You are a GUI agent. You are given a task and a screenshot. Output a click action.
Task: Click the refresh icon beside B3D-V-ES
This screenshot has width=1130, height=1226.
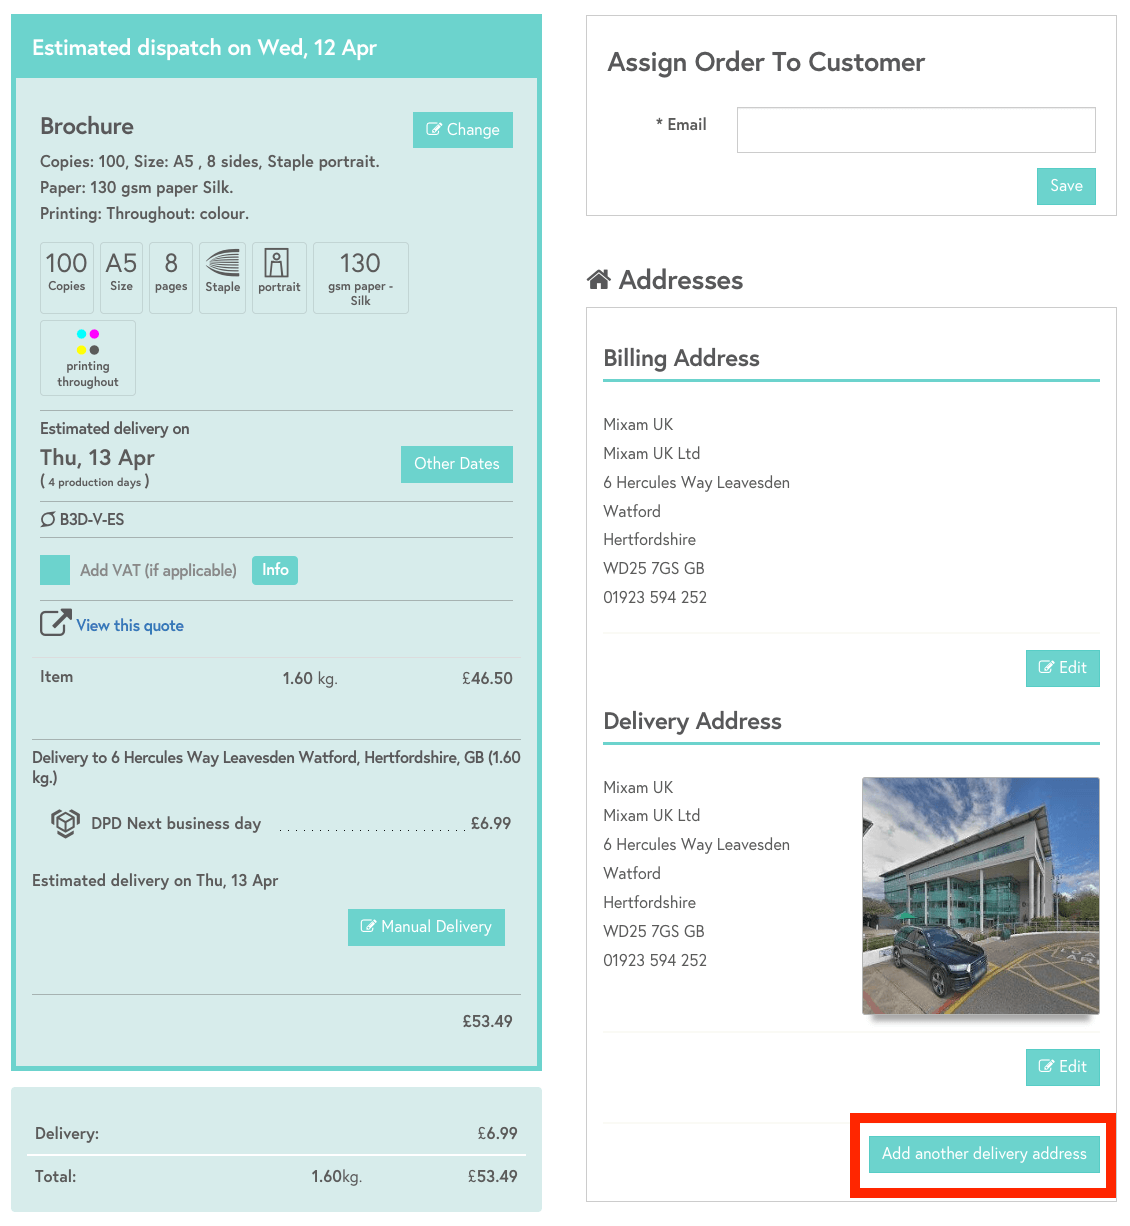coord(48,519)
